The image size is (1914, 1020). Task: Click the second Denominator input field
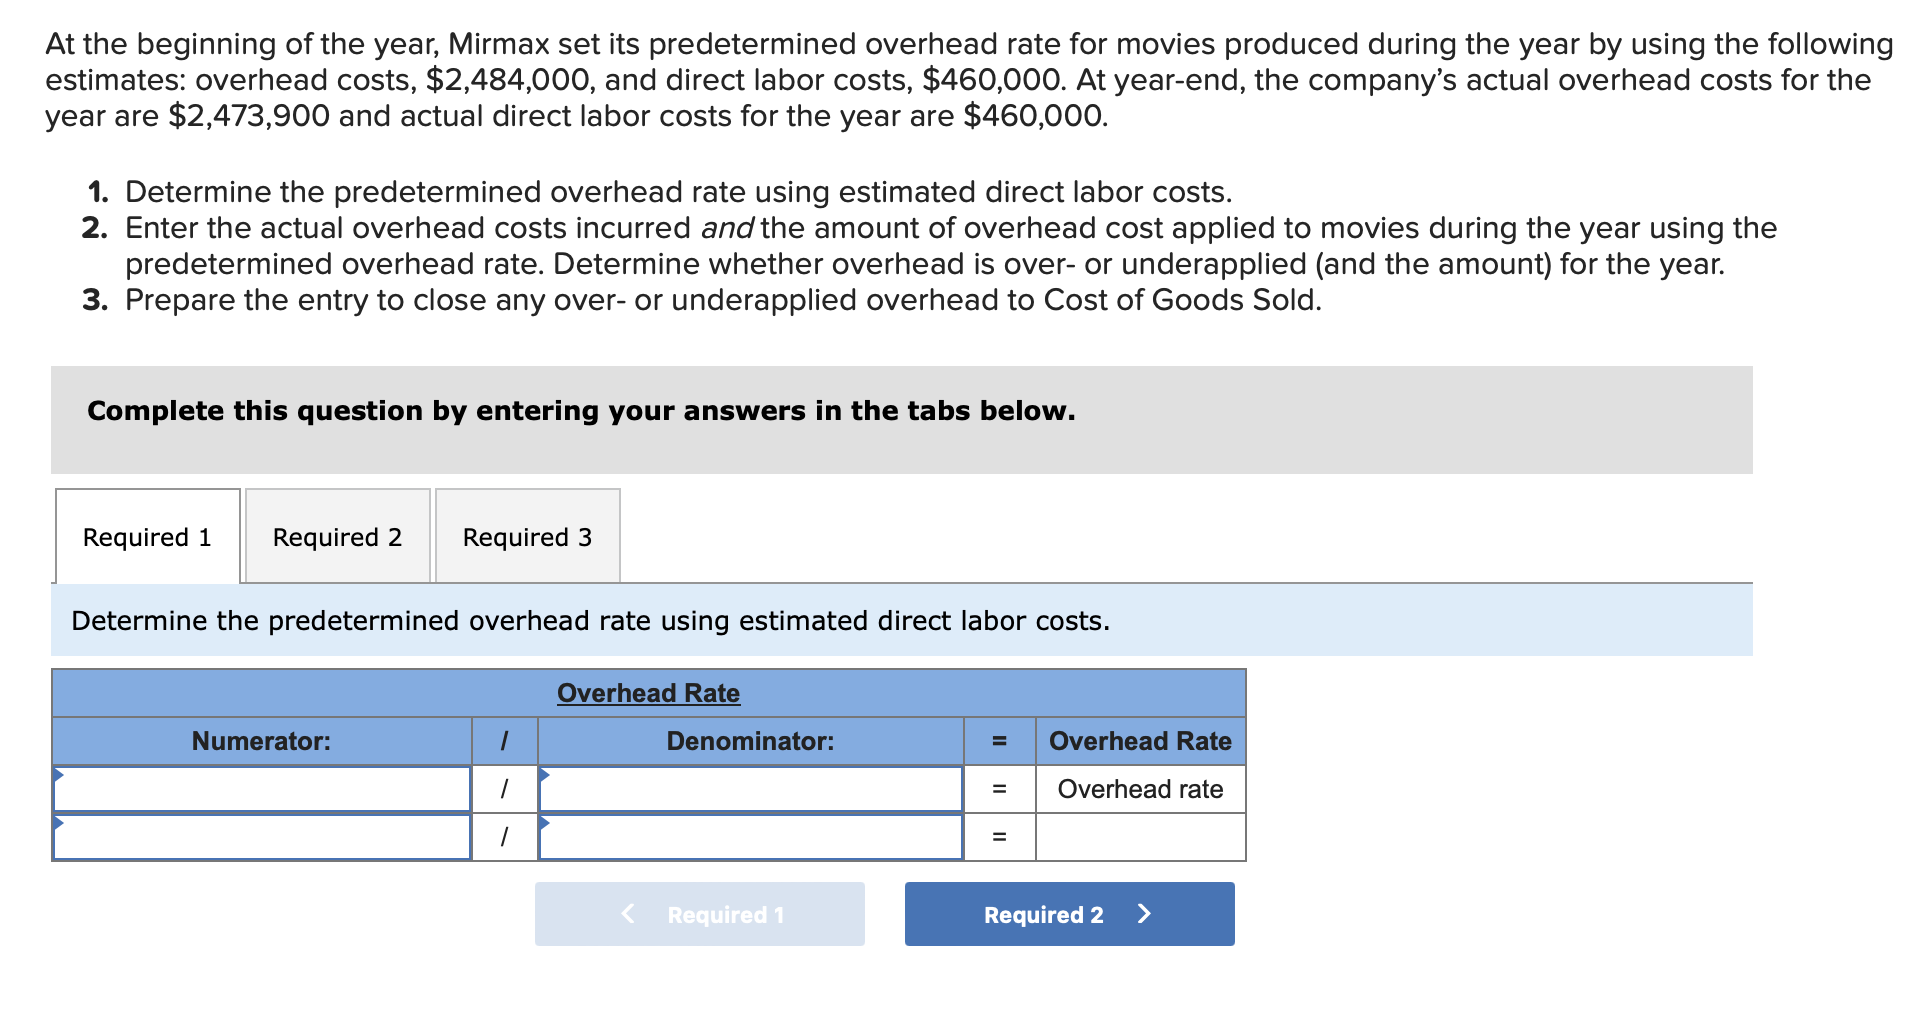point(750,838)
